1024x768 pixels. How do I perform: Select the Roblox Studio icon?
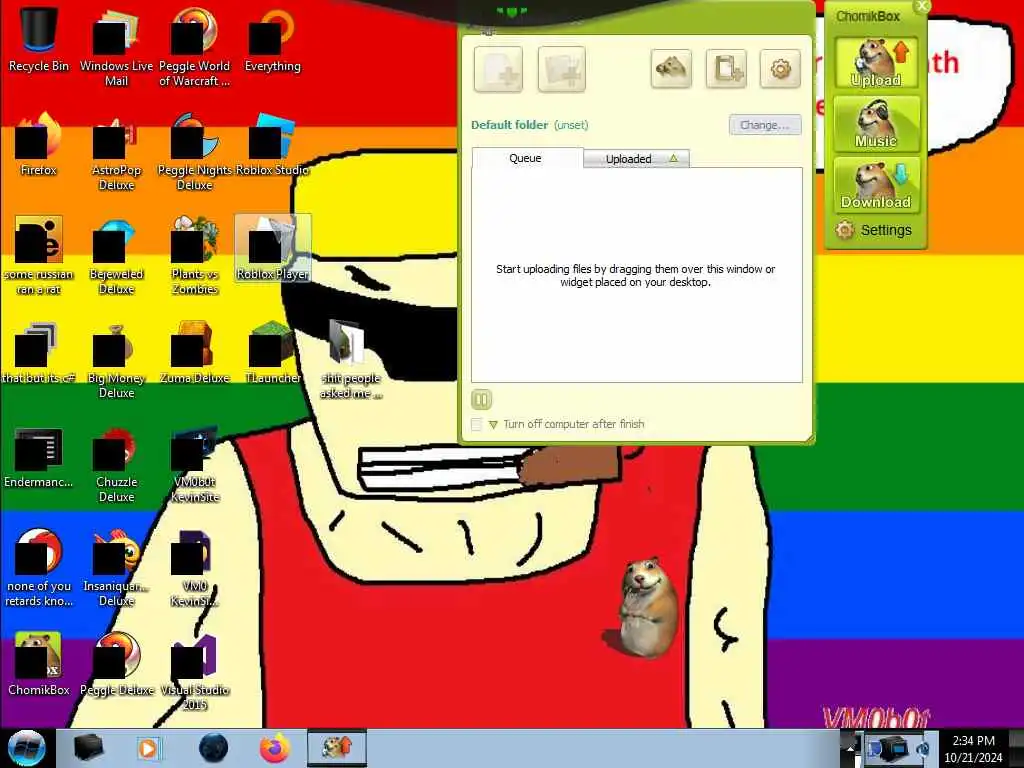click(x=273, y=144)
